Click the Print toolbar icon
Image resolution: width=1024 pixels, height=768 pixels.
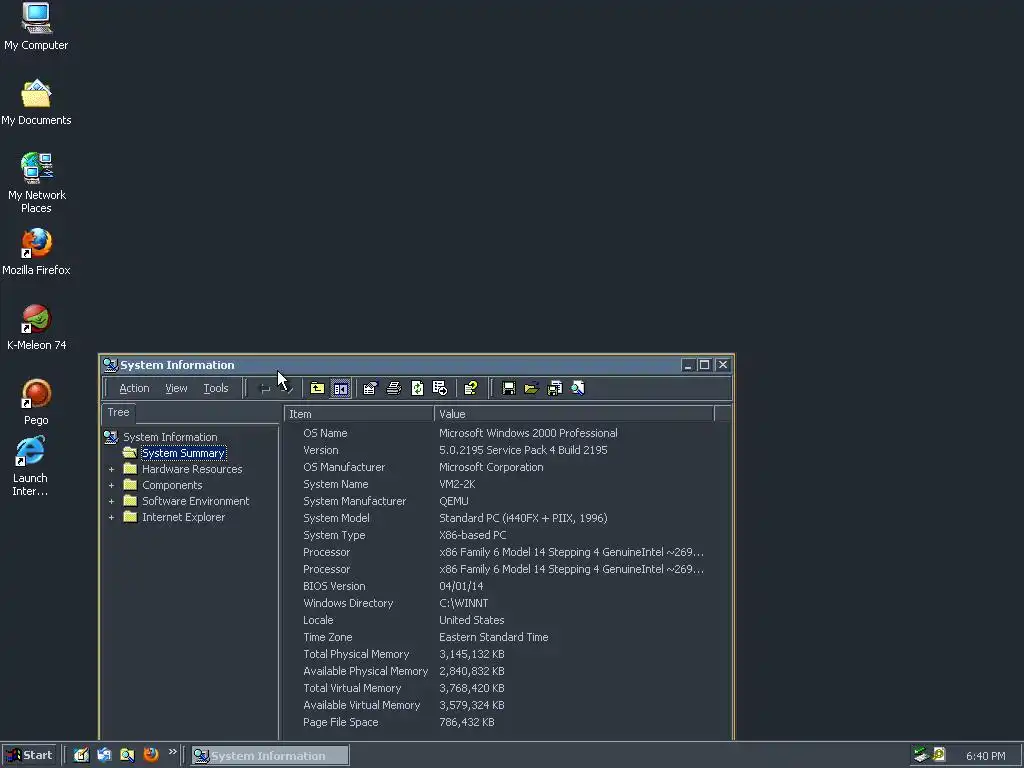click(394, 389)
